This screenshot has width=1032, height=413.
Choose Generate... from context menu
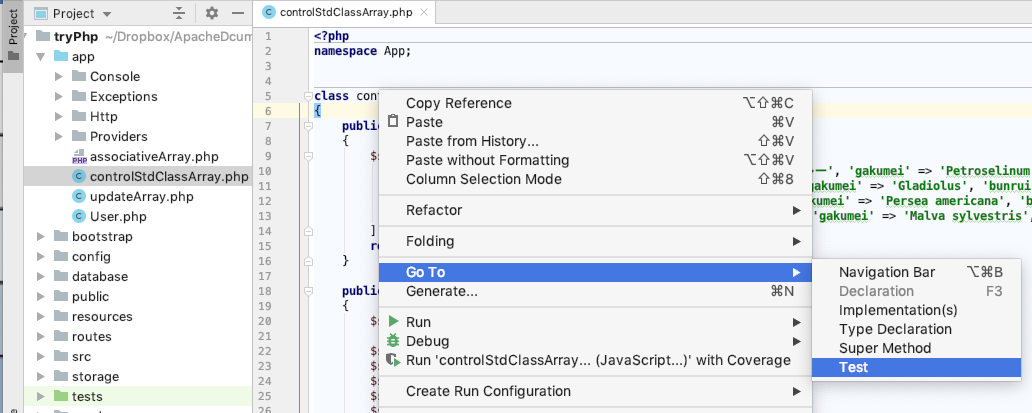click(x=596, y=291)
